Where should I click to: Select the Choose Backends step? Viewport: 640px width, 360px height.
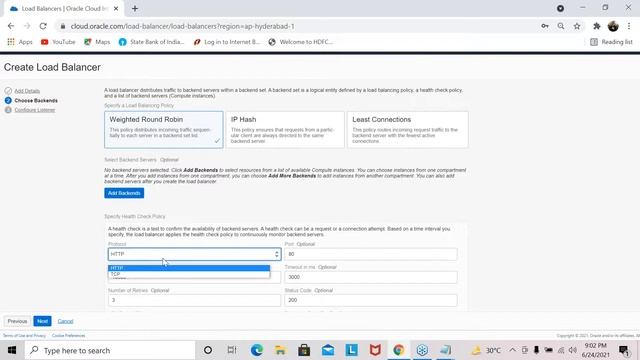coord(36,100)
